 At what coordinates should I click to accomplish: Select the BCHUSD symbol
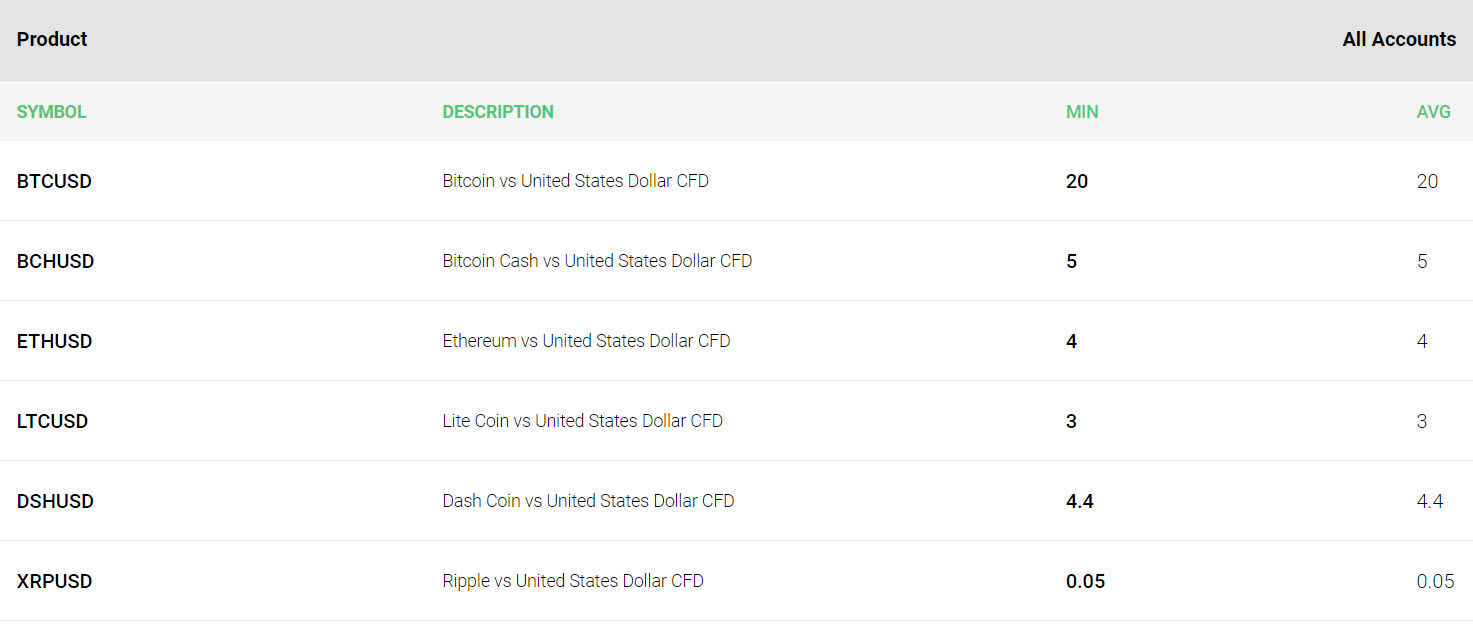(x=56, y=261)
